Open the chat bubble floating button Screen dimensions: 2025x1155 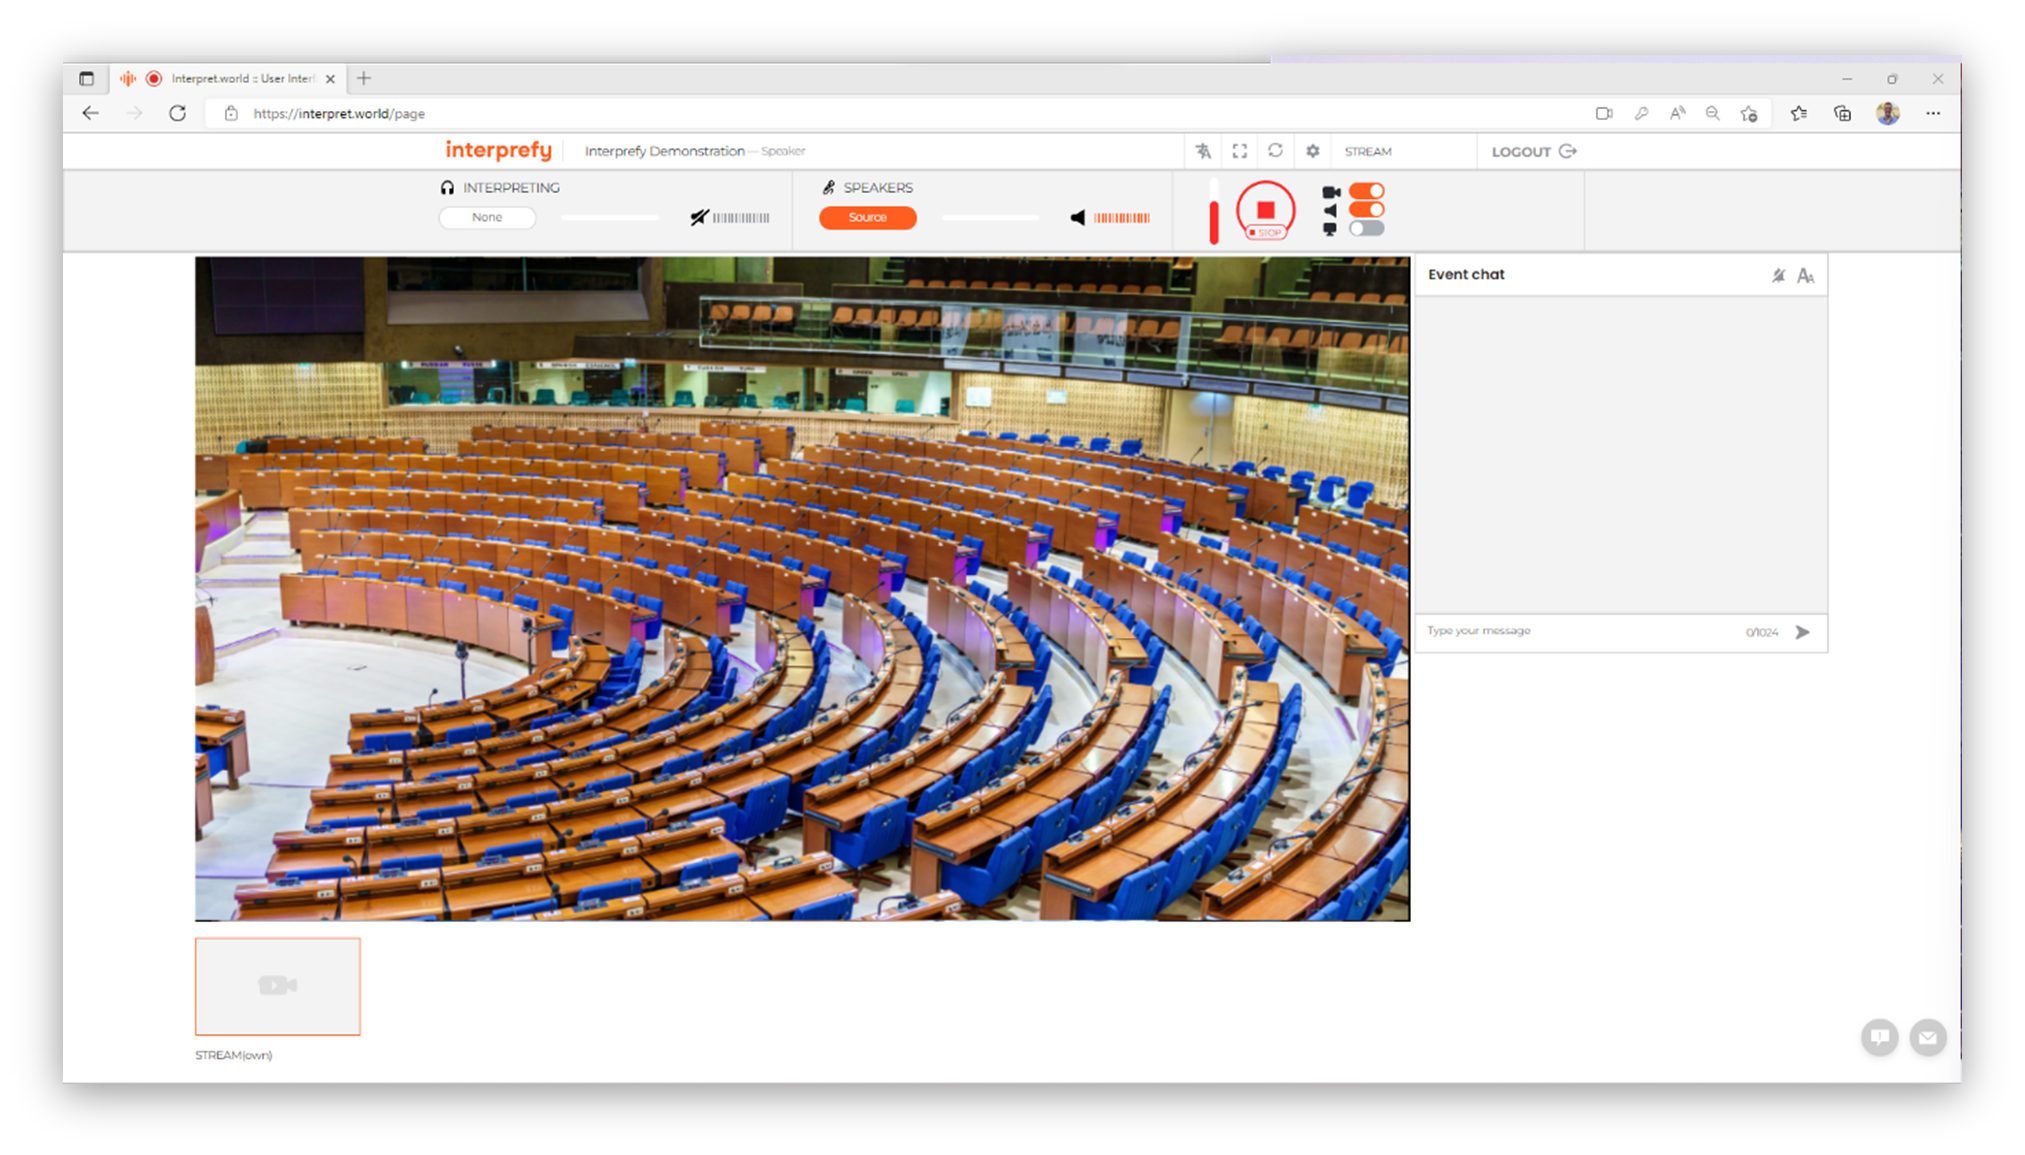pos(1880,1037)
